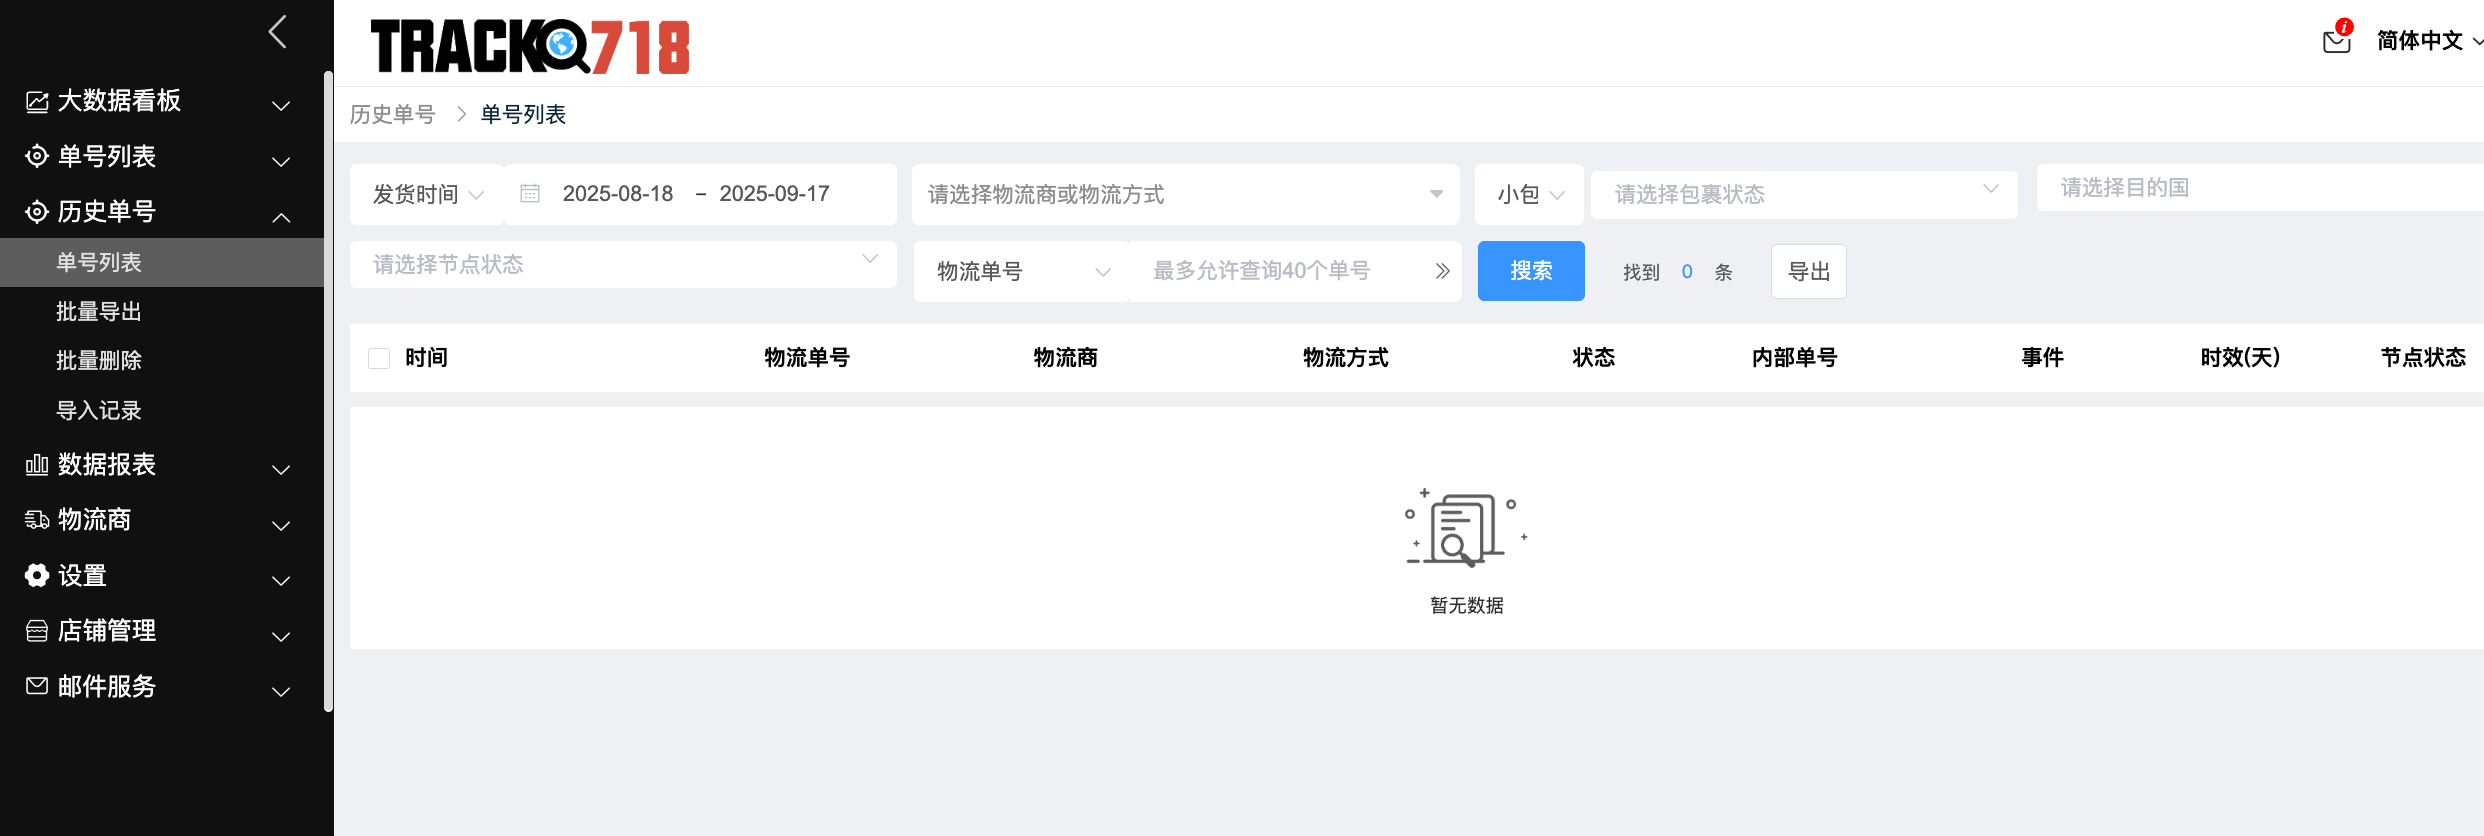Open the 发货时间 time type dropdown
This screenshot has width=2484, height=836.
[427, 194]
